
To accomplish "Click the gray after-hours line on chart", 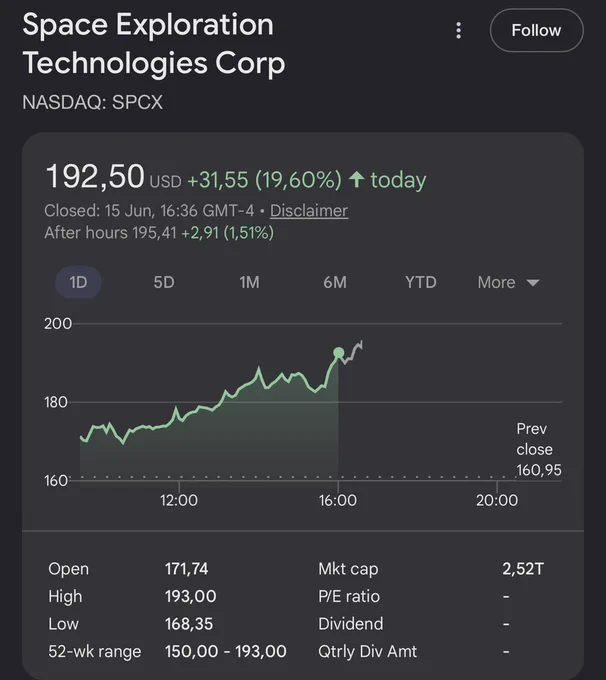I will pyautogui.click(x=352, y=352).
